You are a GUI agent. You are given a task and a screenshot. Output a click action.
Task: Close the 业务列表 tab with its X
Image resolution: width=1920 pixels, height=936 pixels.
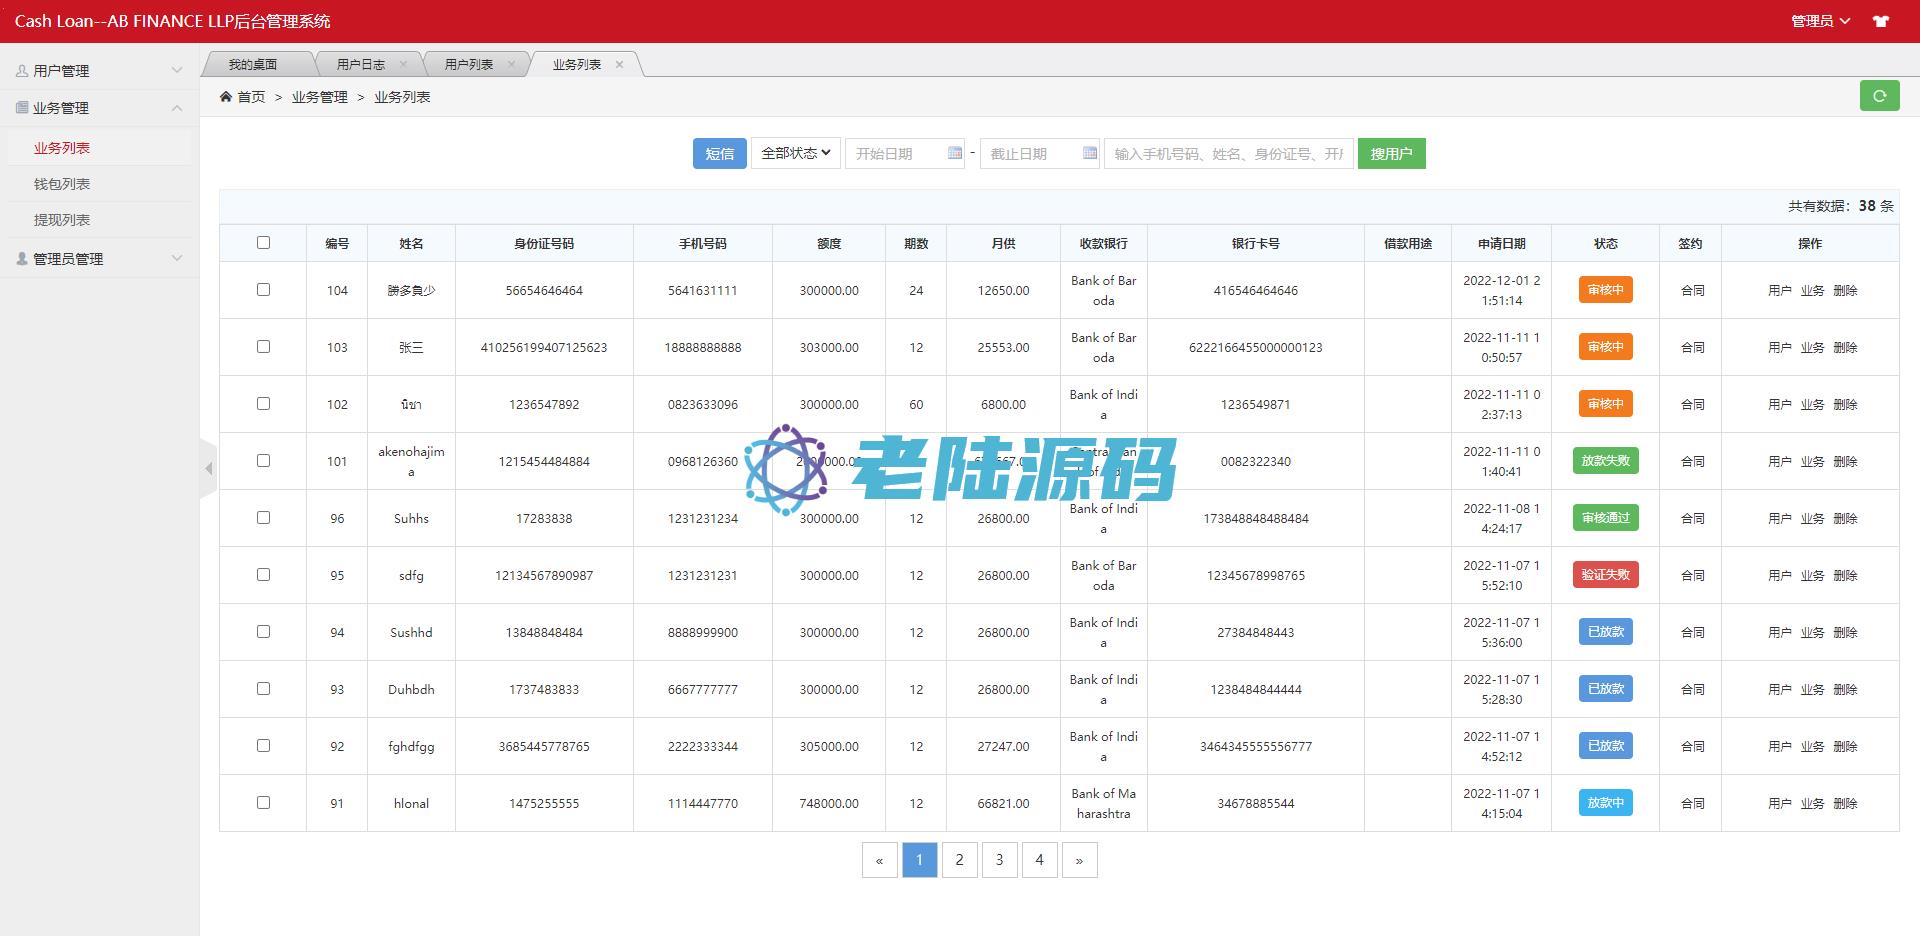tap(619, 64)
